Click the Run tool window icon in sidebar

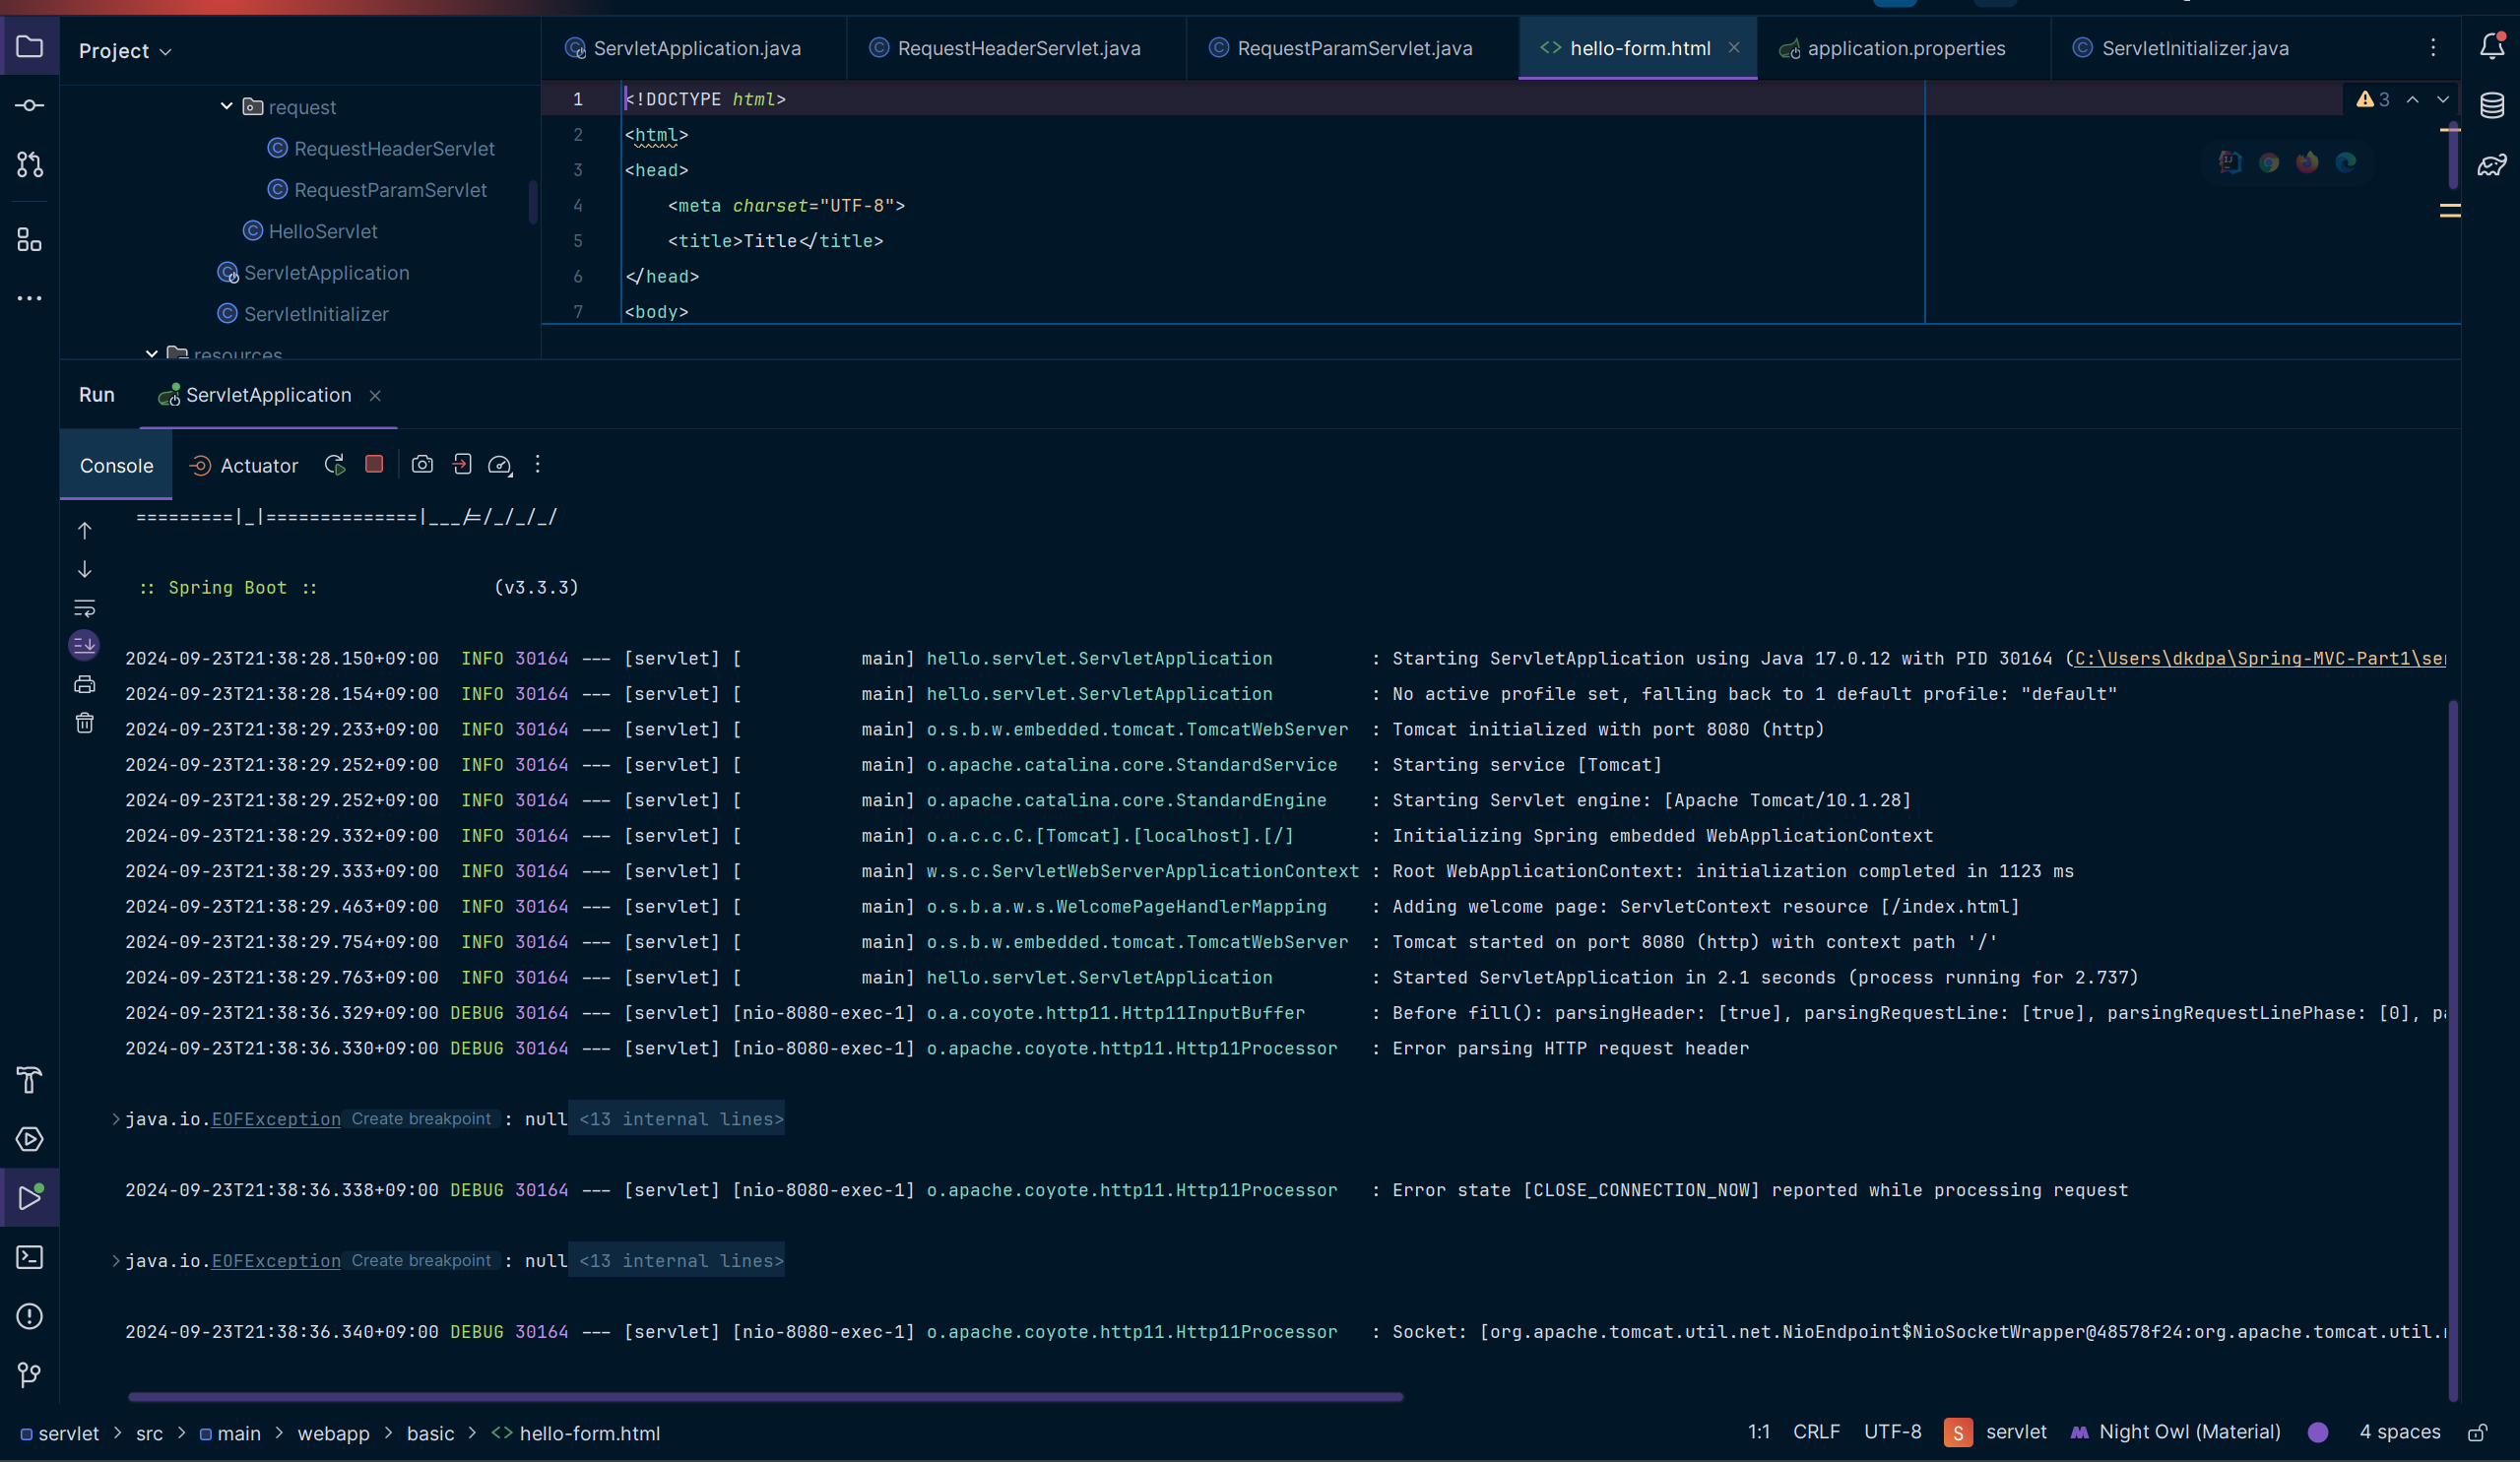(29, 1197)
